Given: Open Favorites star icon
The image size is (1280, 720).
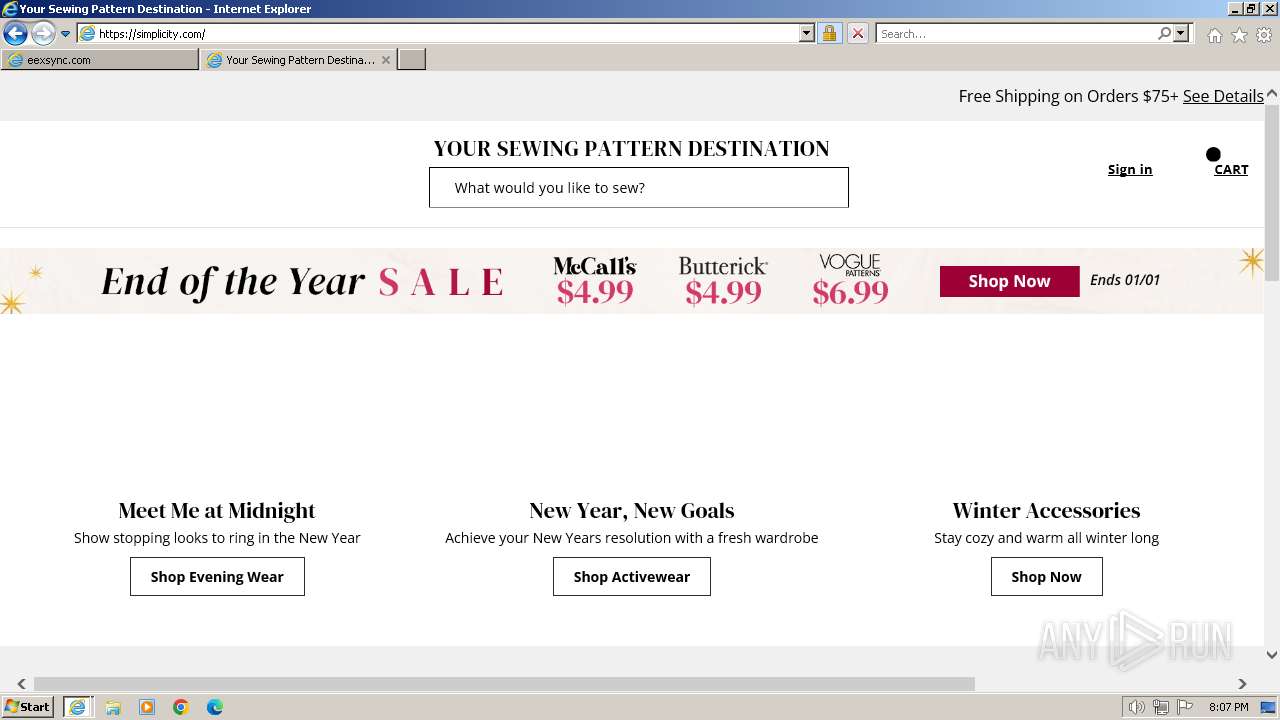Looking at the screenshot, I should click(1239, 35).
